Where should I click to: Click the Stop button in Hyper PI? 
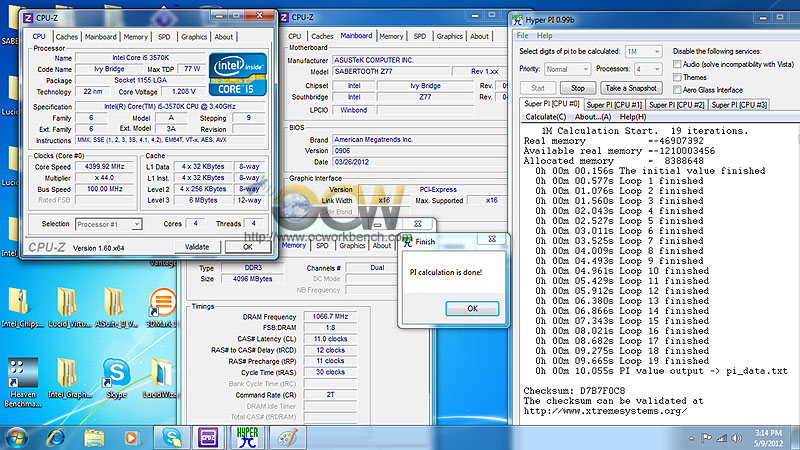578,88
